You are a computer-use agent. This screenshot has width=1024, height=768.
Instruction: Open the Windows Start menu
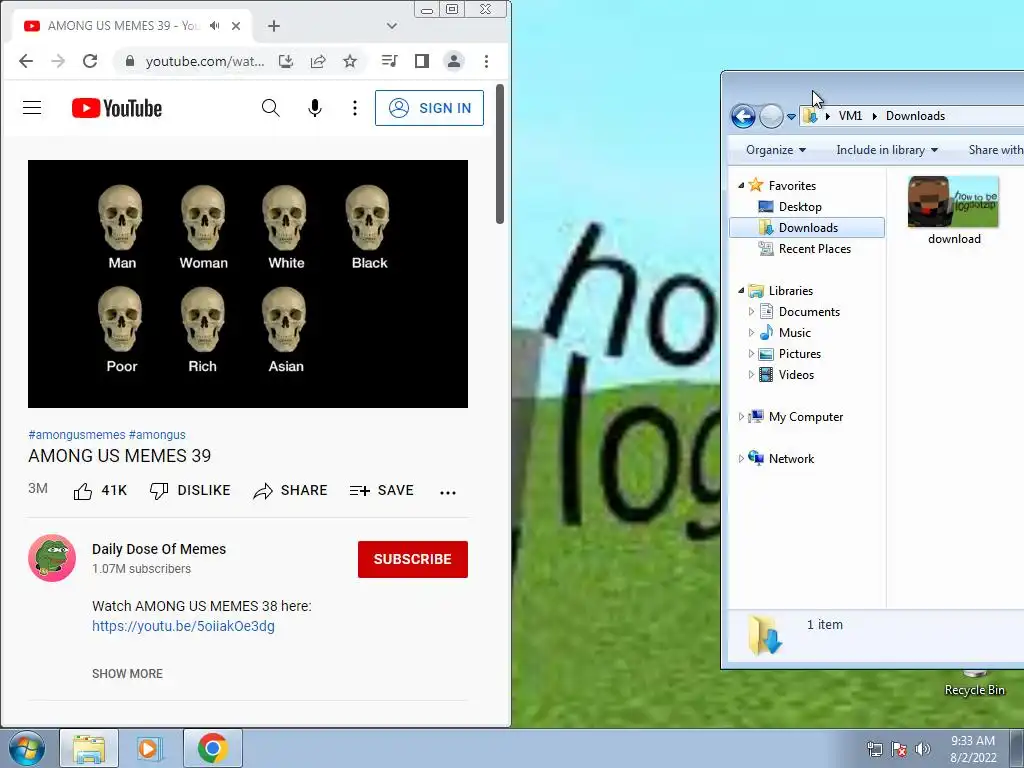coord(26,748)
